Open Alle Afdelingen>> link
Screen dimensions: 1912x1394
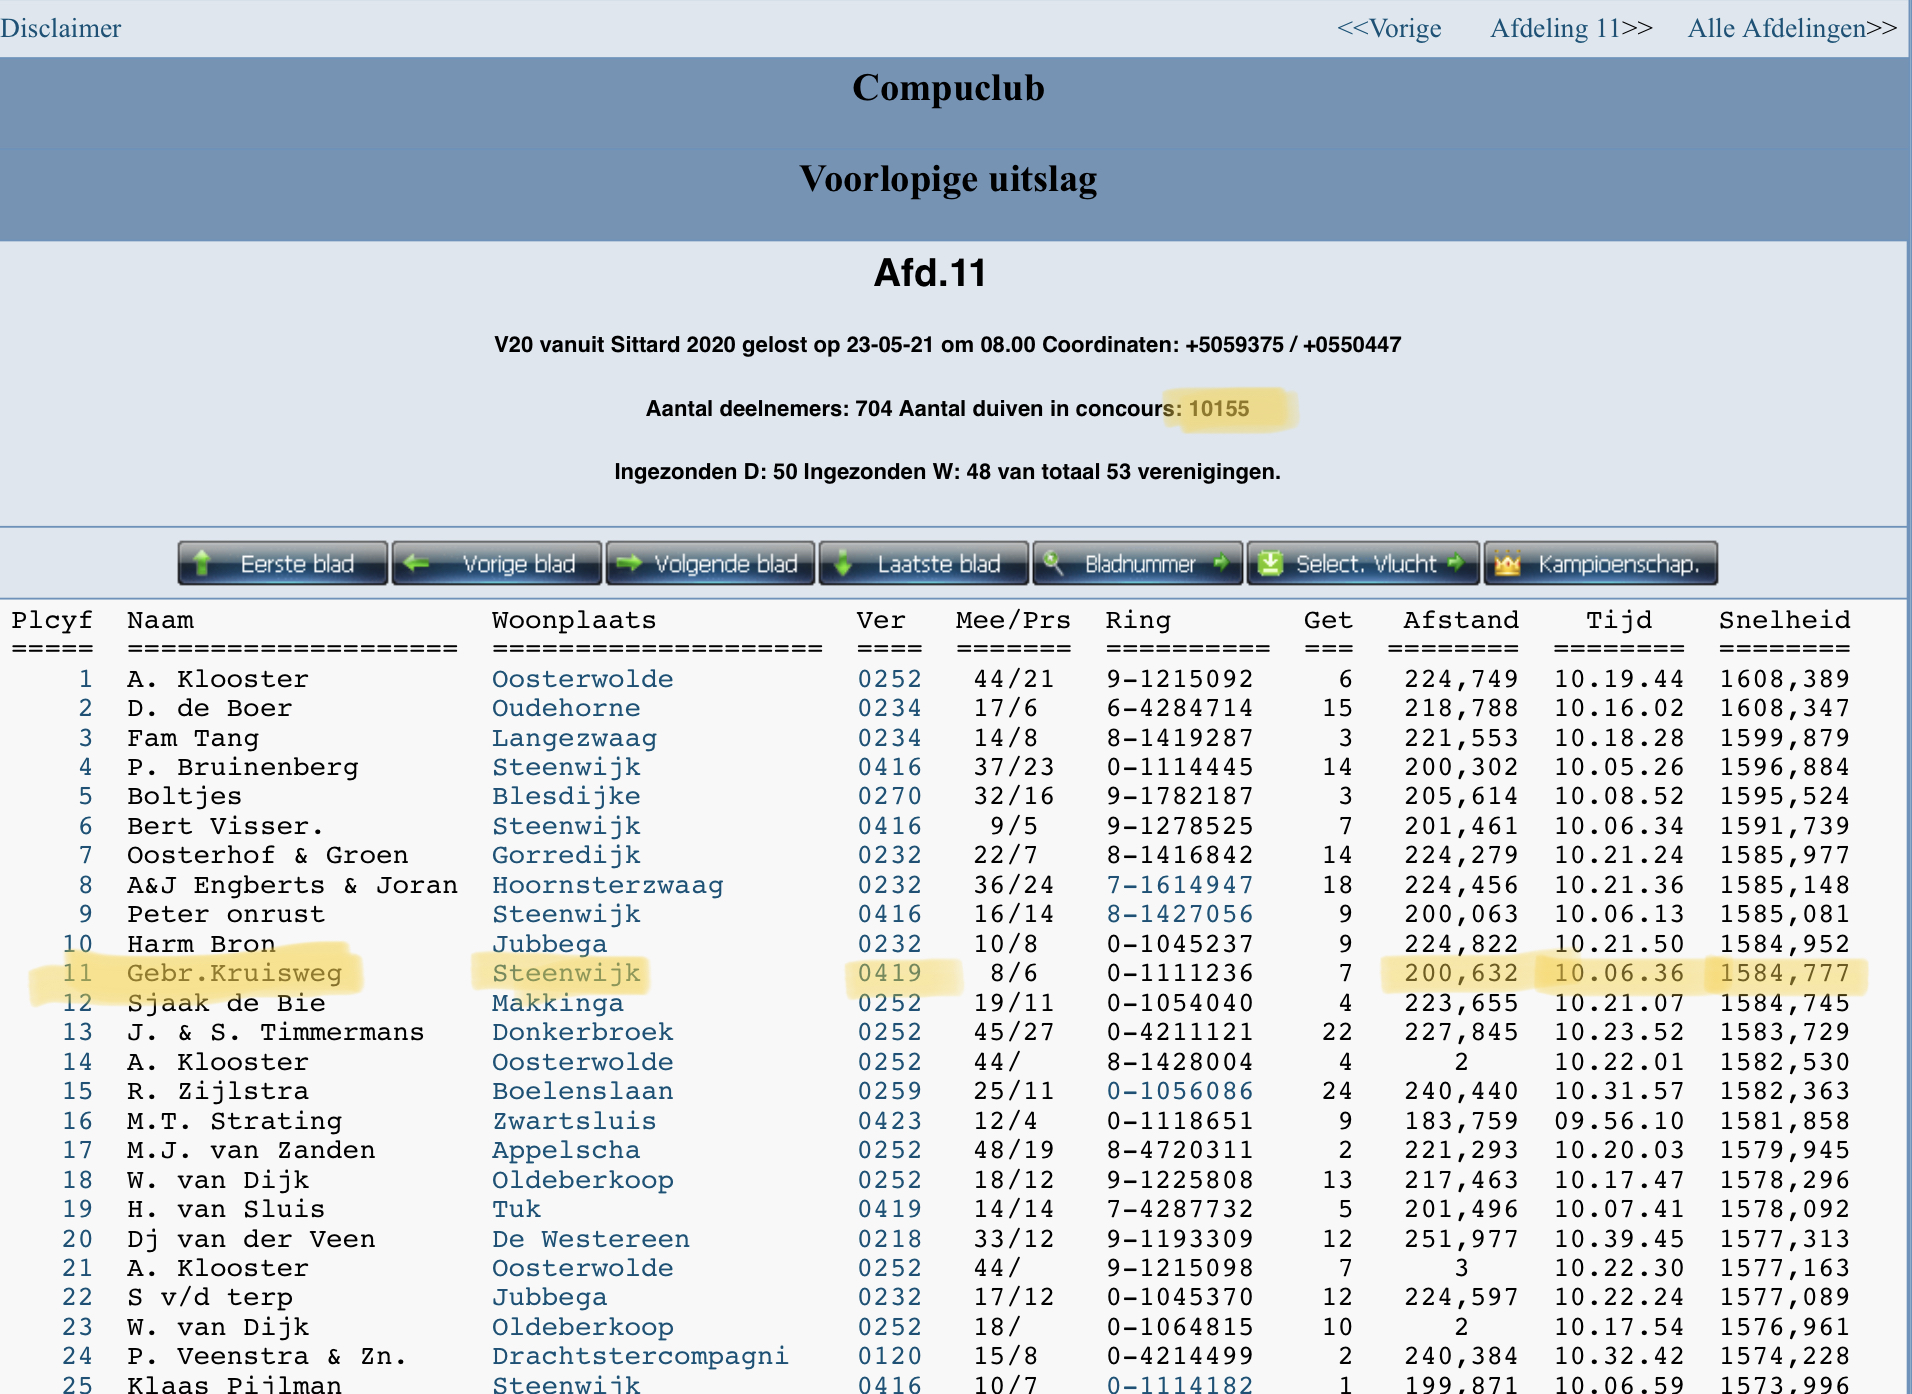pos(1792,28)
